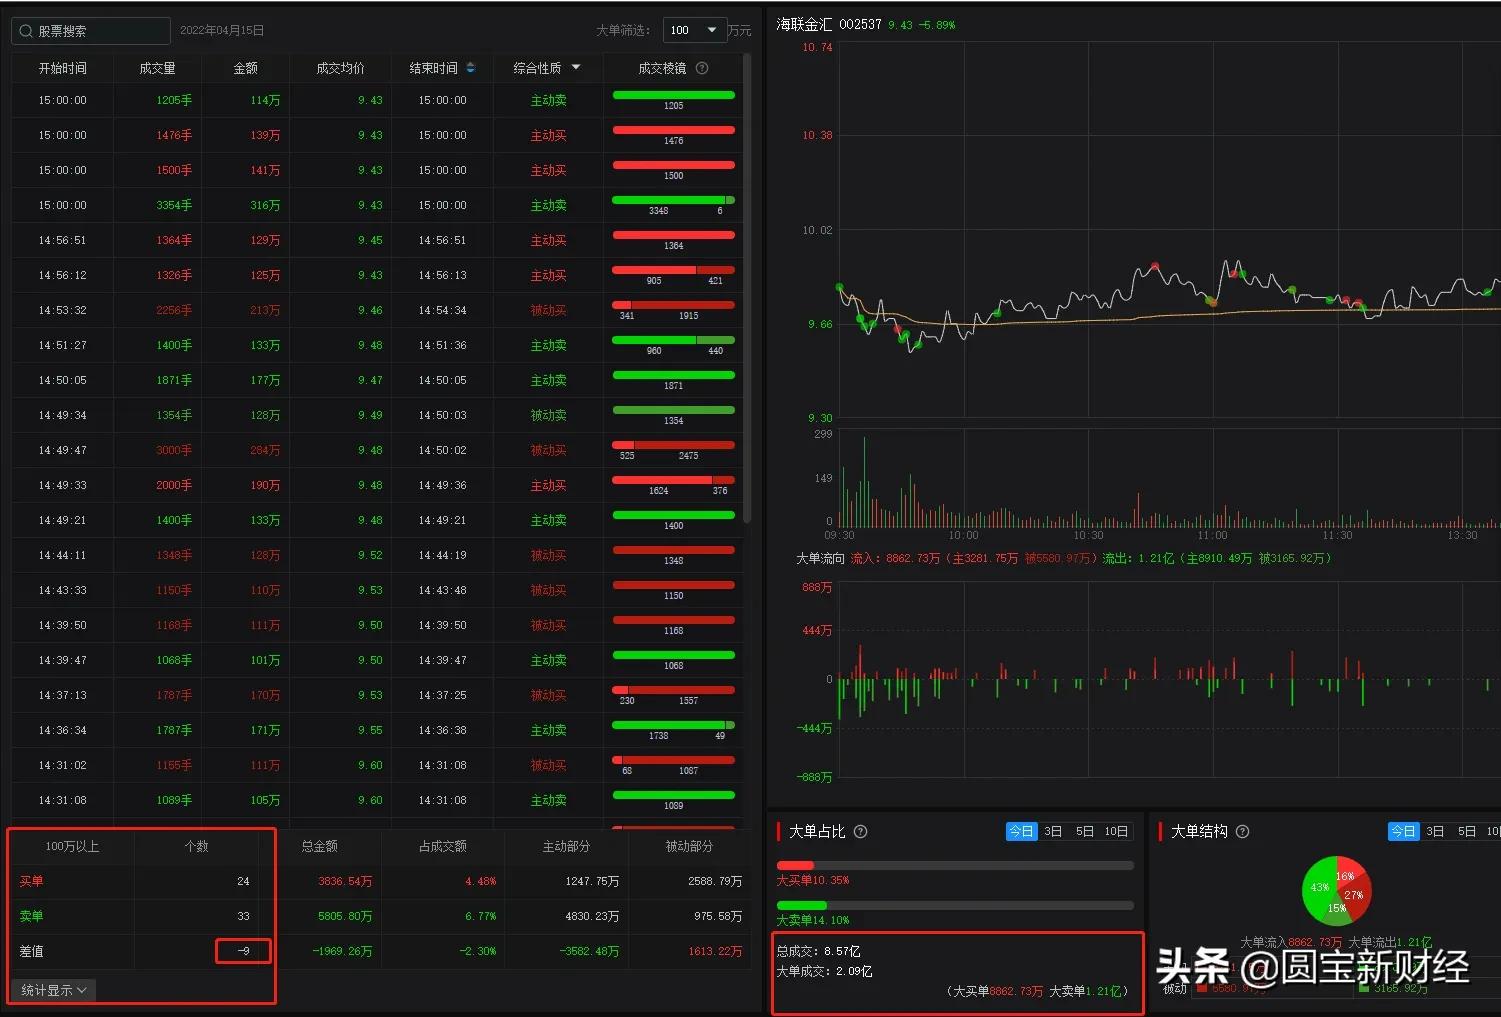Click the 总金额 statistics column header

pos(320,846)
